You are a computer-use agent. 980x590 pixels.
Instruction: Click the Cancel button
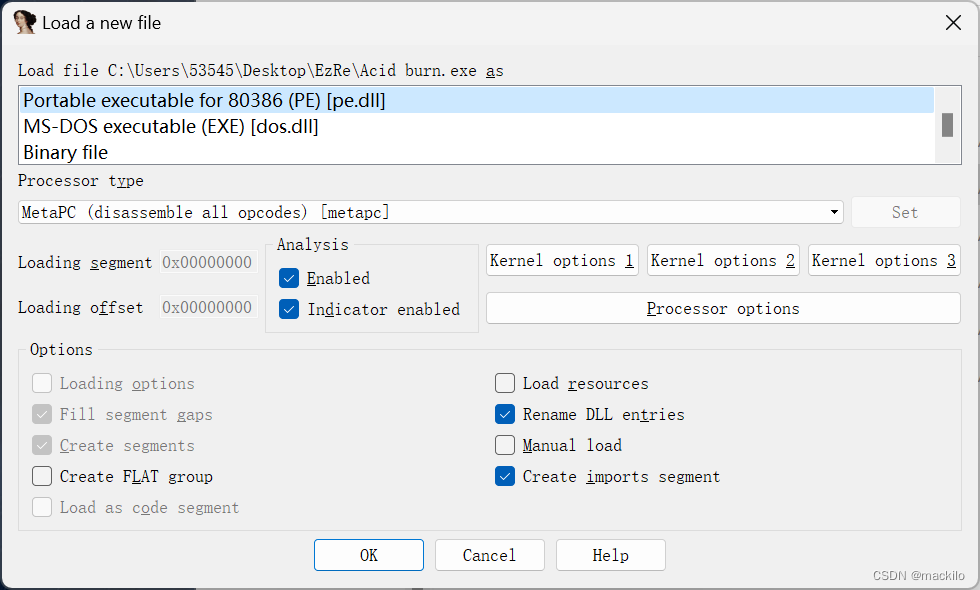coord(489,555)
